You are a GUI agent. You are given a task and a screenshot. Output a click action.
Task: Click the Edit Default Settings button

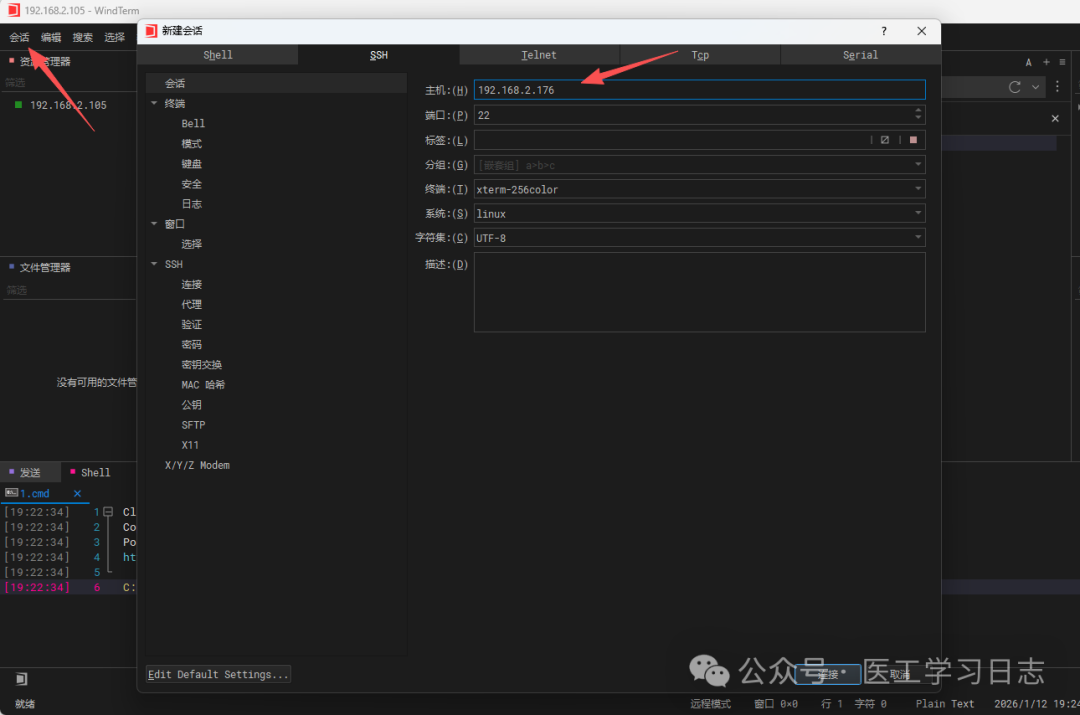click(218, 674)
